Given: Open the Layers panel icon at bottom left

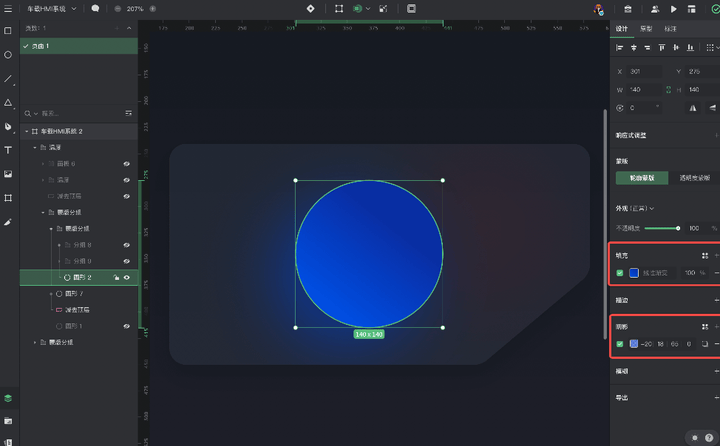Looking at the screenshot, I should tap(8, 398).
